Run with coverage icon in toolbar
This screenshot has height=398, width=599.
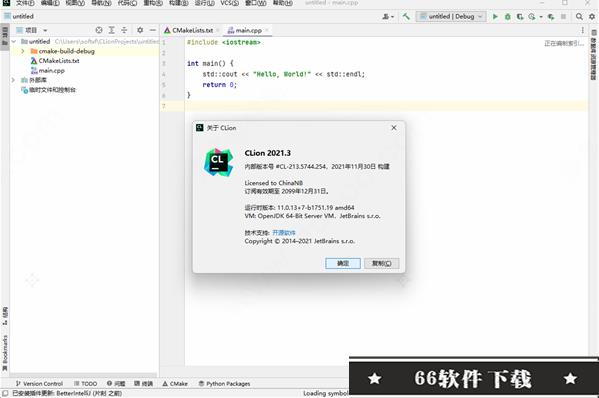coord(520,16)
